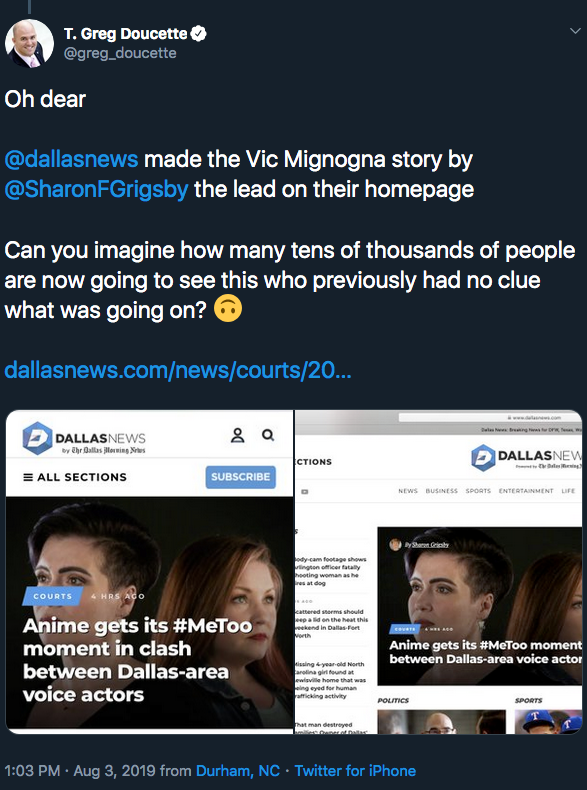Click the verified badge next to Doucette
Viewport: 587px width, 790px height.
tap(199, 34)
